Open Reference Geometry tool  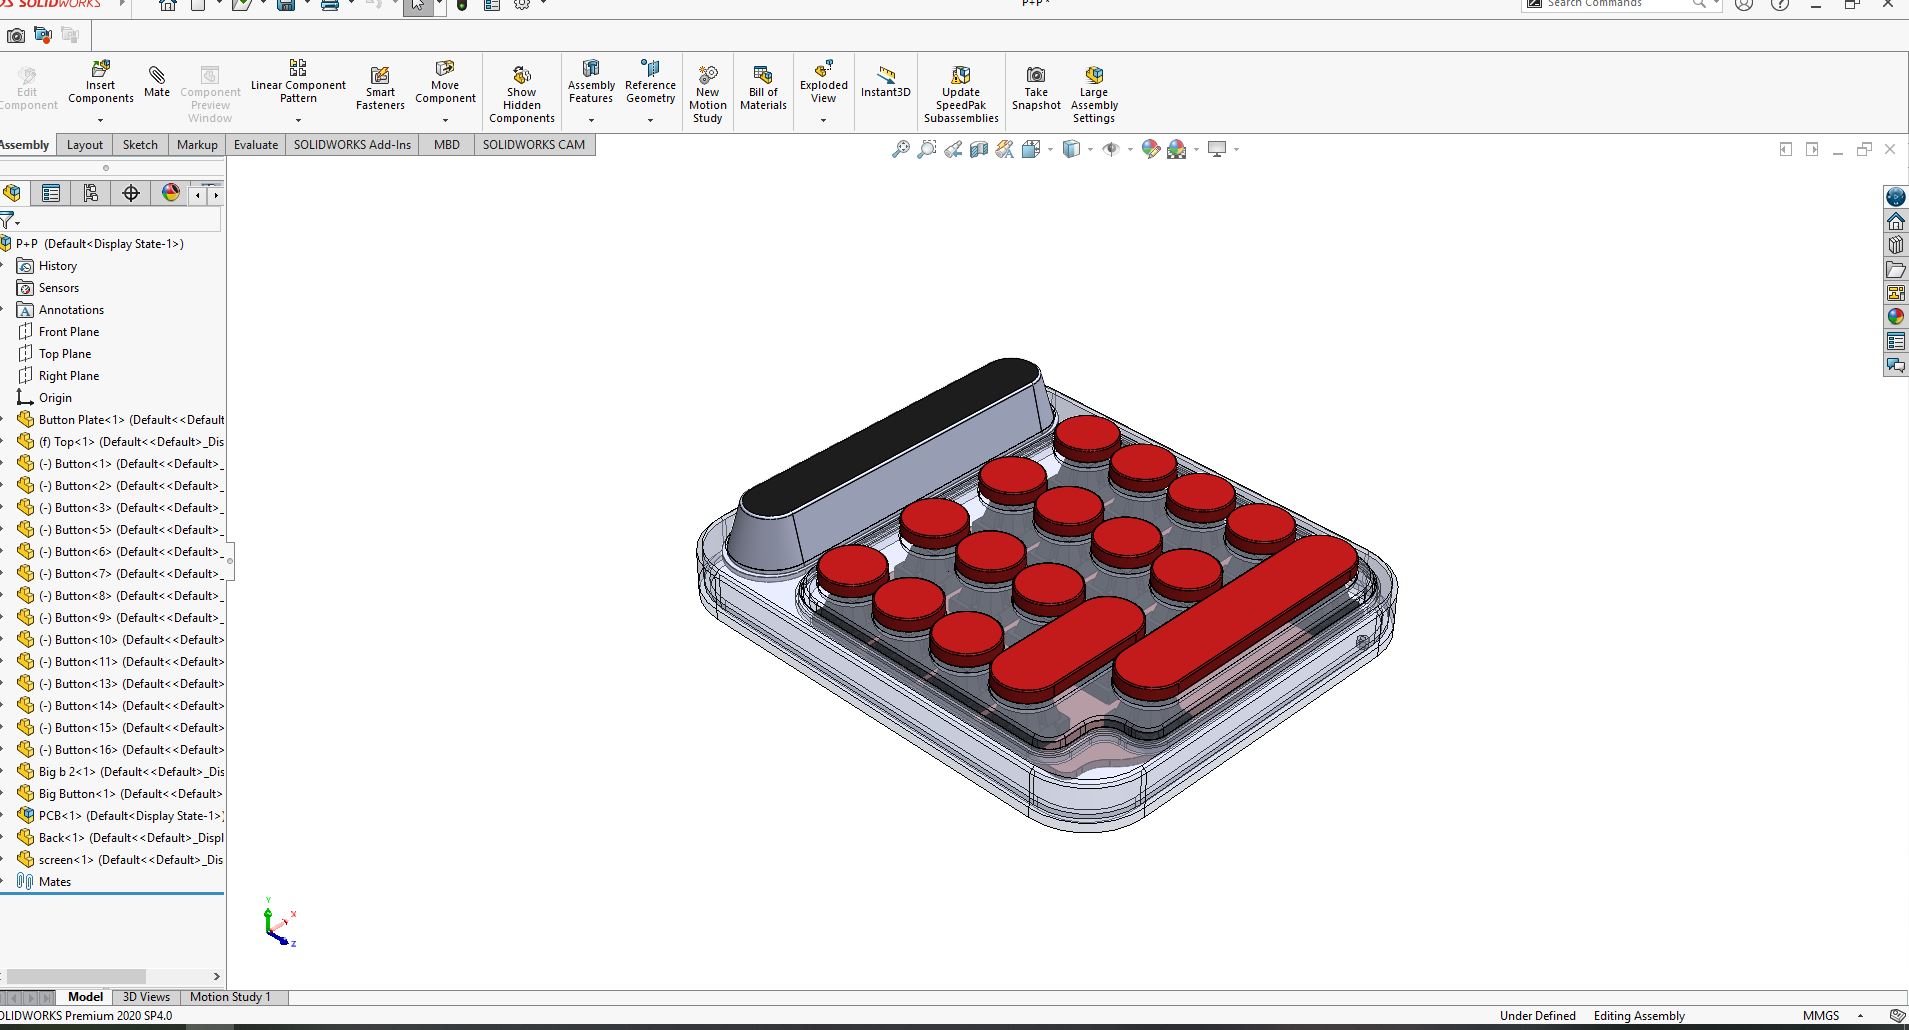click(650, 81)
